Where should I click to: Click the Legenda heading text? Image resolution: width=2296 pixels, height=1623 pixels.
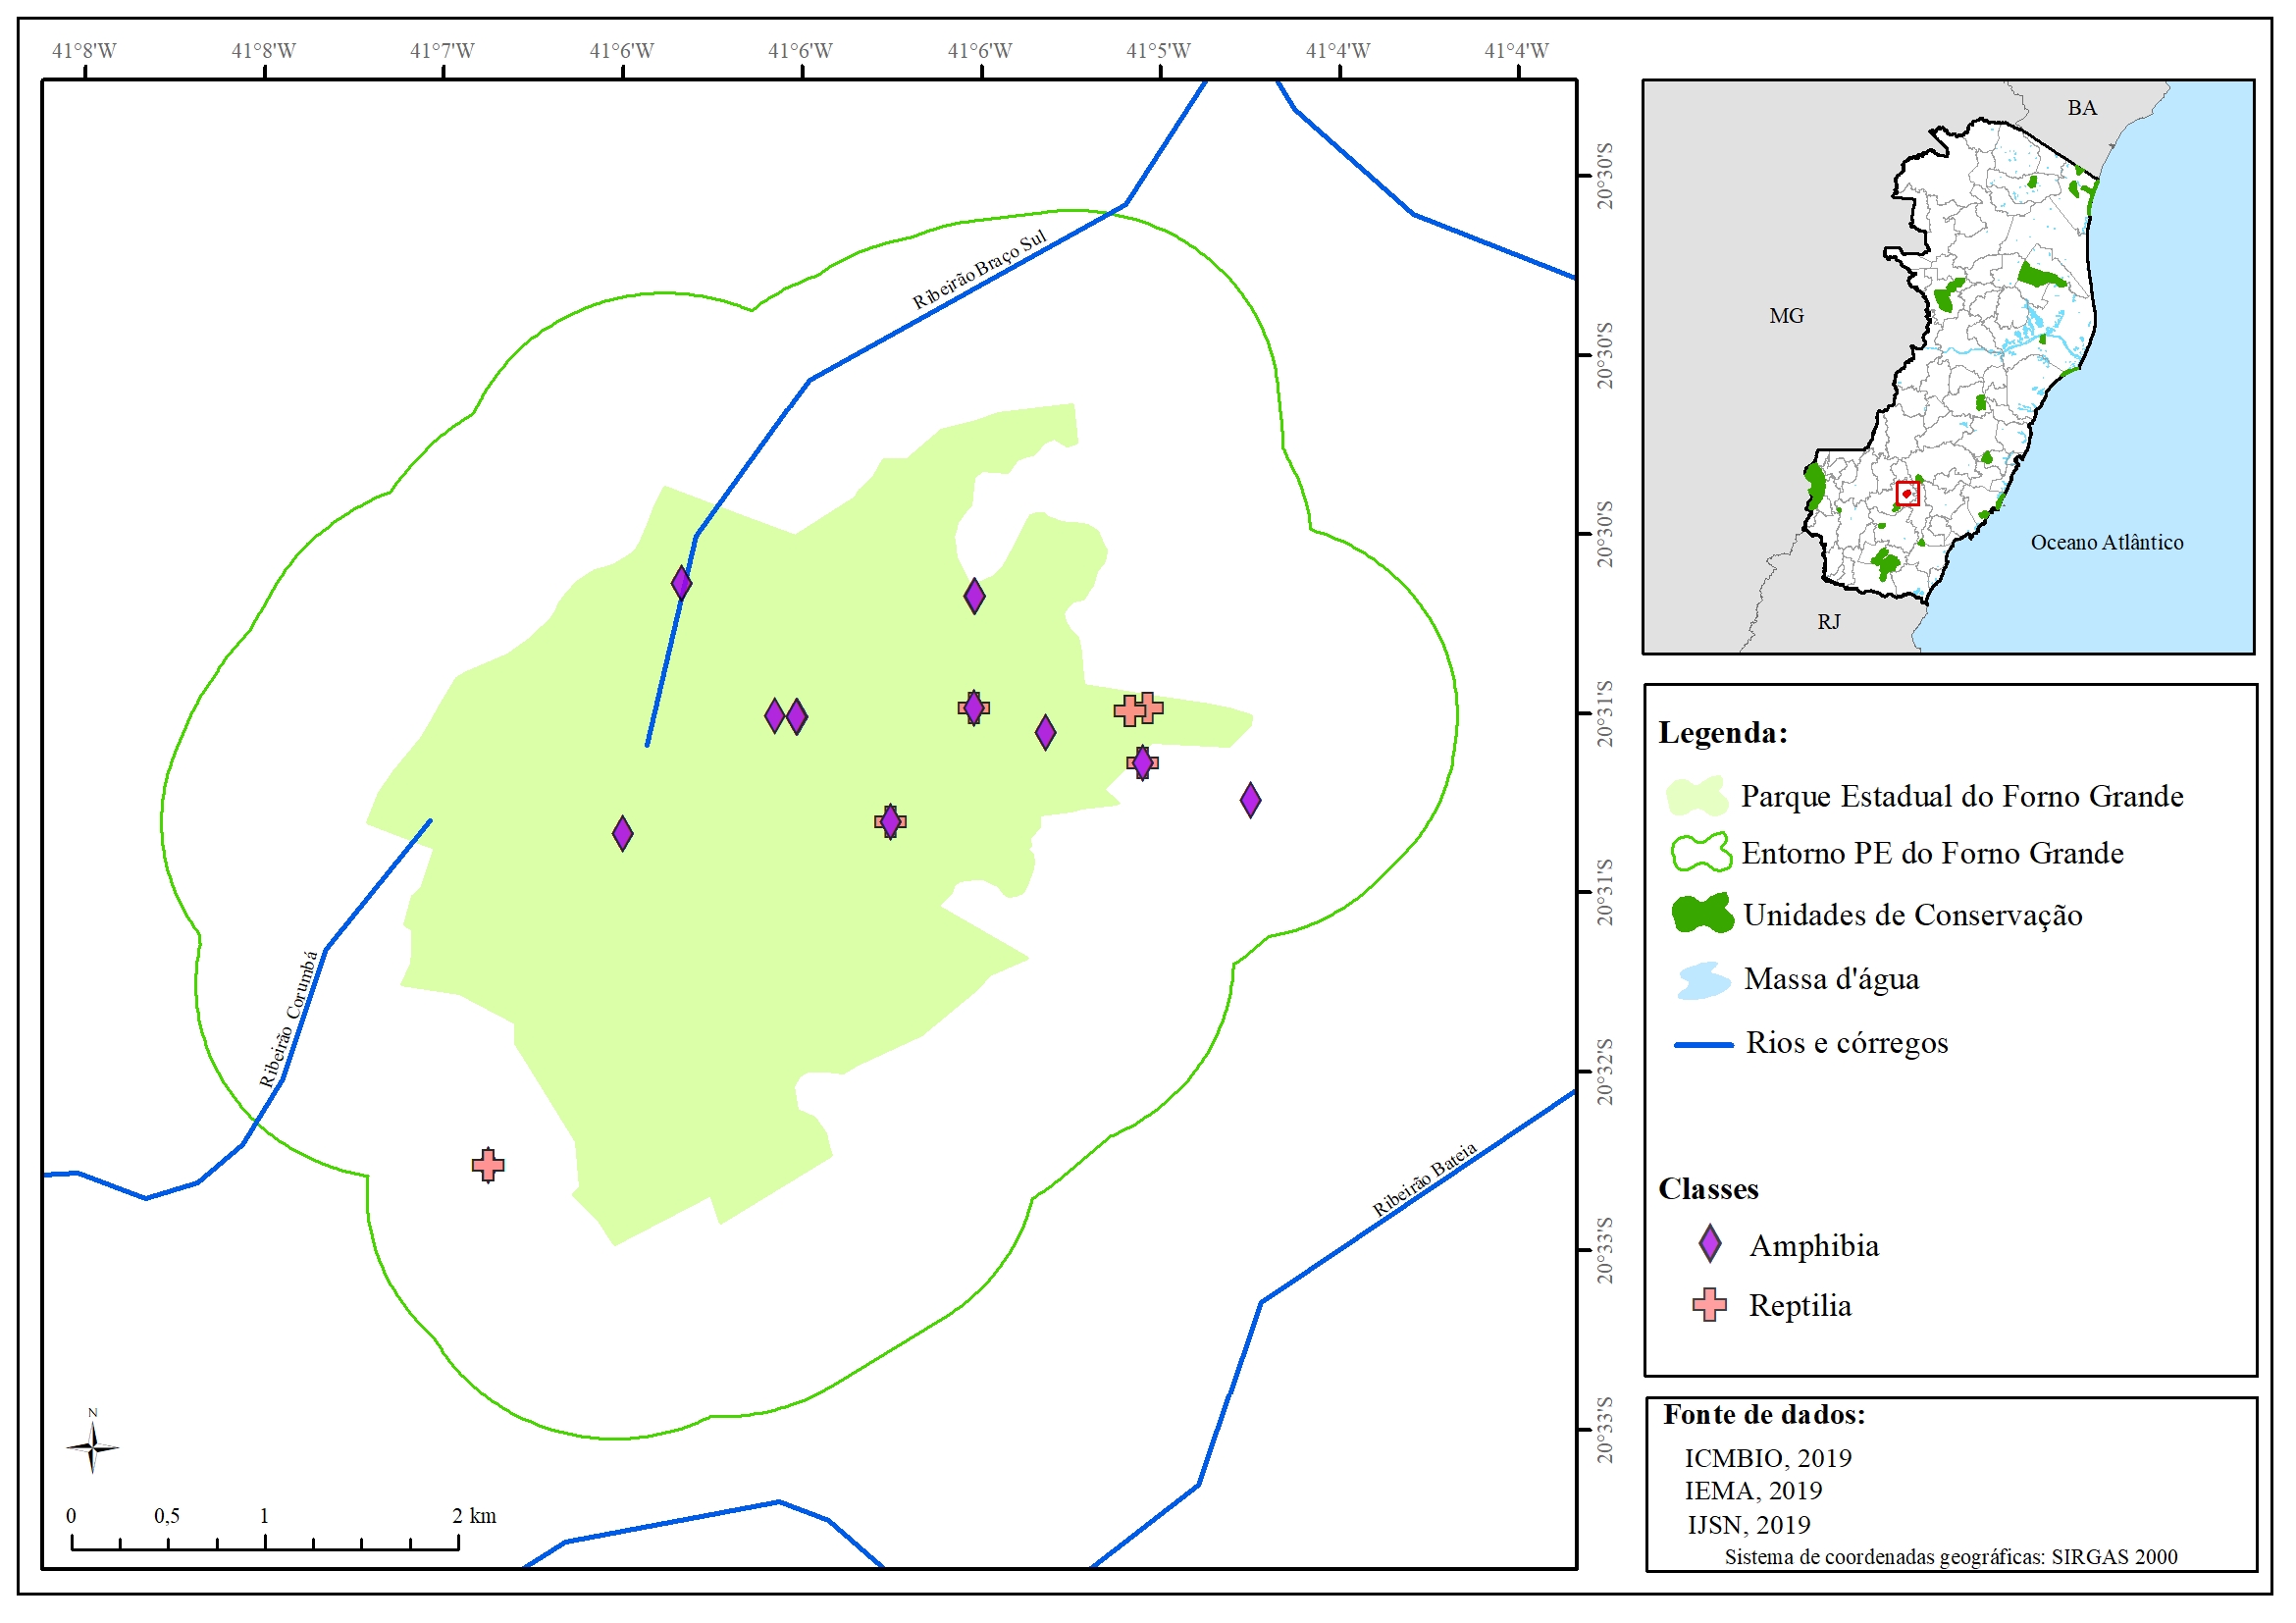point(1723,733)
